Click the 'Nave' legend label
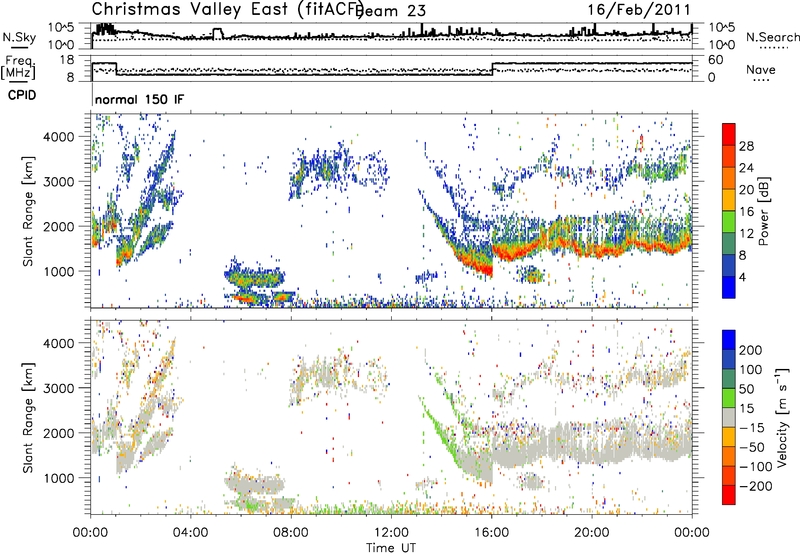800x554 pixels. click(x=761, y=69)
